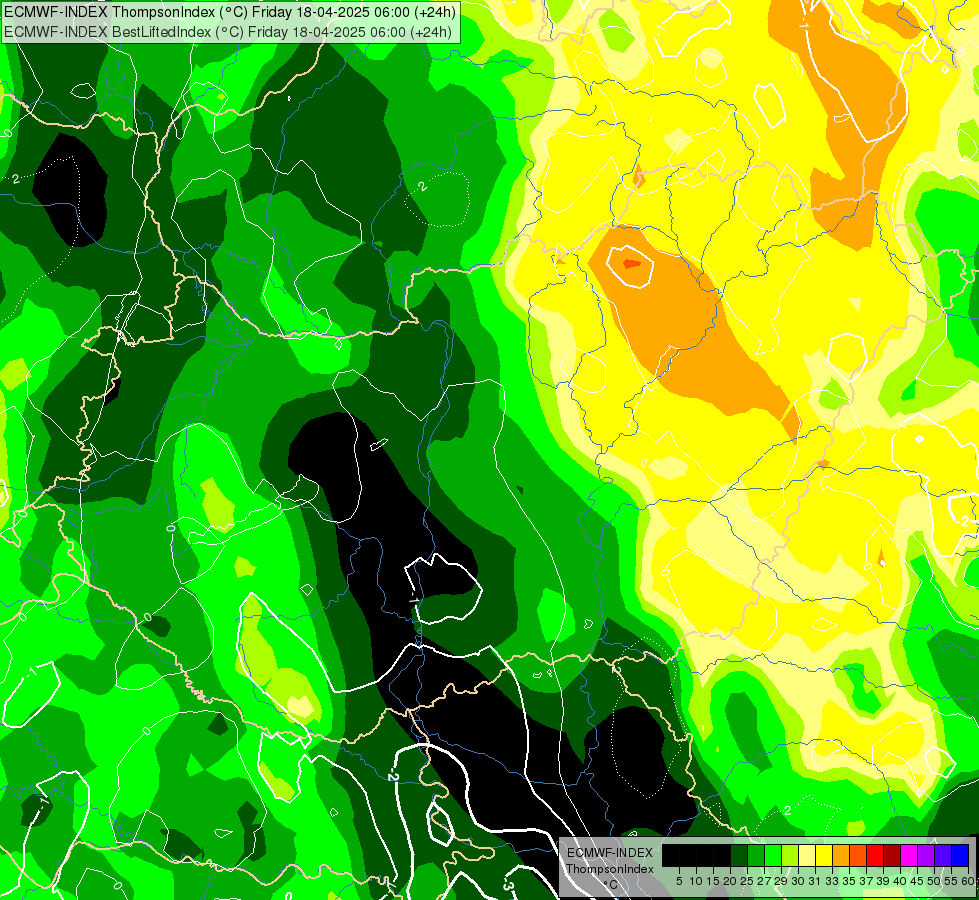Click the legend tick label 50
The image size is (979, 900).
point(935,881)
